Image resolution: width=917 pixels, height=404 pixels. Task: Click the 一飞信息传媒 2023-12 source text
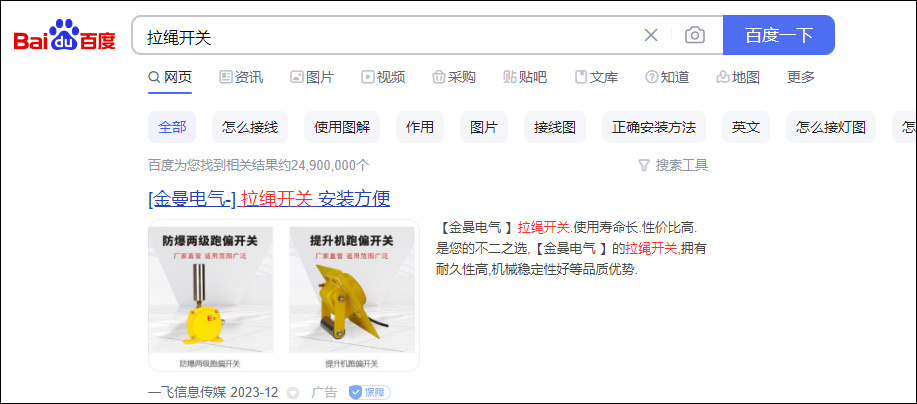pyautogui.click(x=213, y=392)
